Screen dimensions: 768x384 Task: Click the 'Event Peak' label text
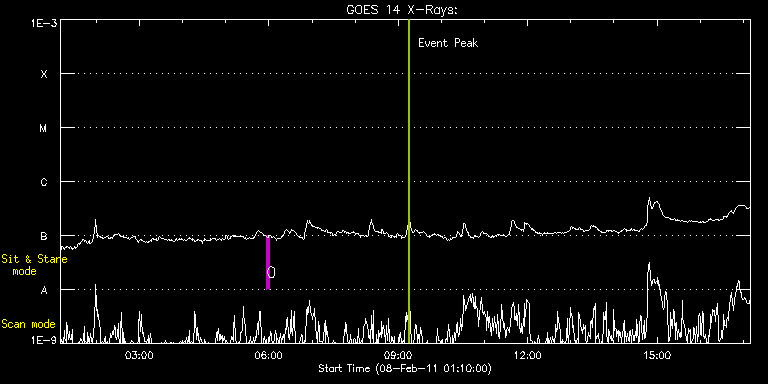click(x=448, y=43)
